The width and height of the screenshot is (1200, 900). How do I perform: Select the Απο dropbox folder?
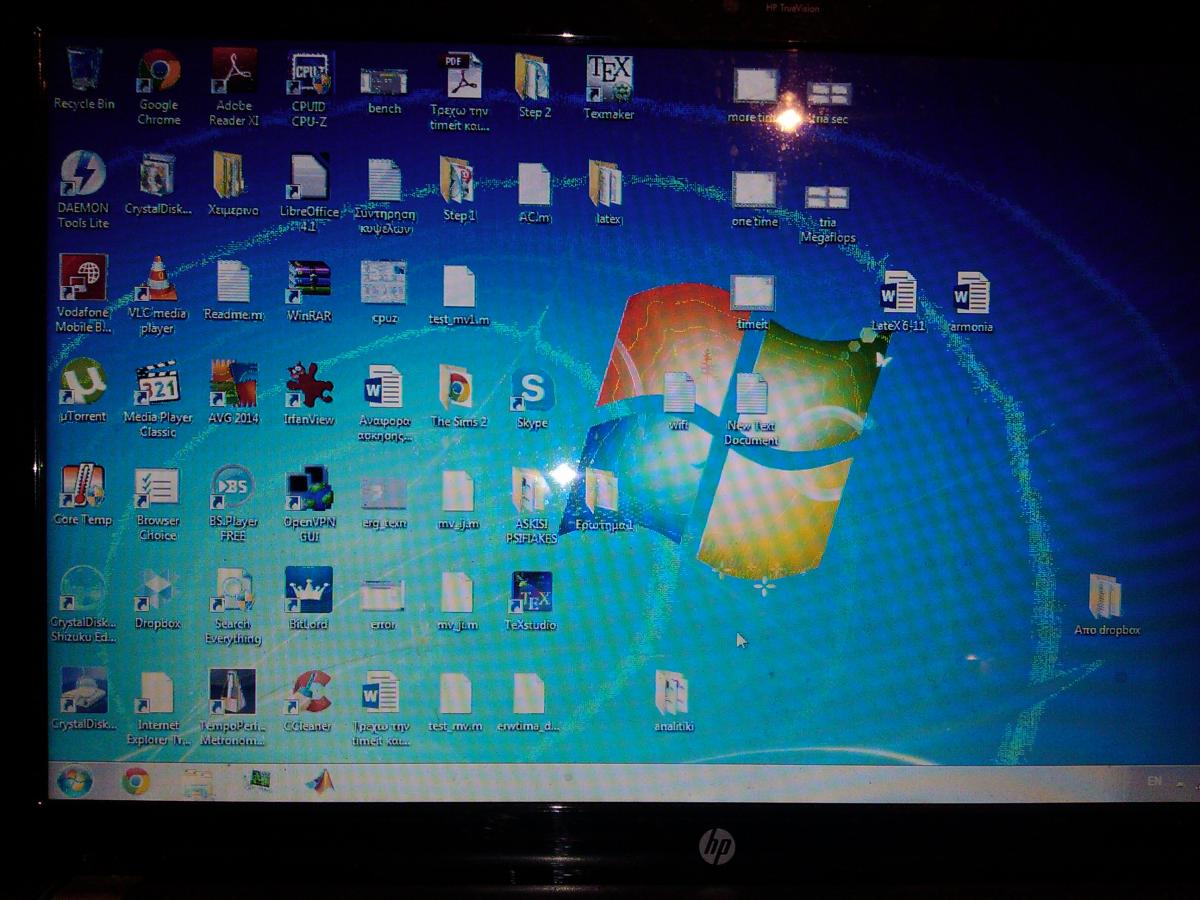tap(1105, 597)
